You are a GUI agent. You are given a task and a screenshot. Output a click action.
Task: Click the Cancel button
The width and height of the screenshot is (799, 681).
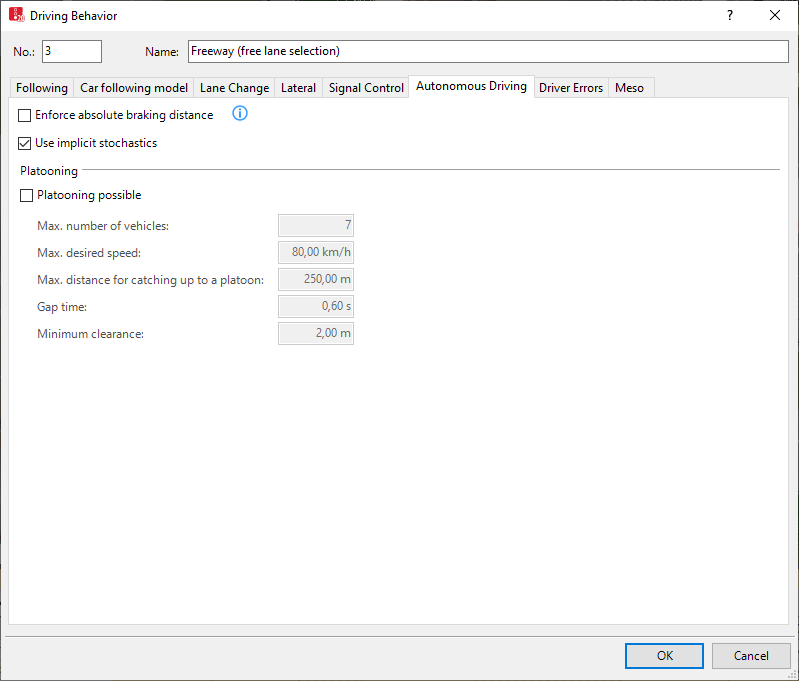click(750, 656)
